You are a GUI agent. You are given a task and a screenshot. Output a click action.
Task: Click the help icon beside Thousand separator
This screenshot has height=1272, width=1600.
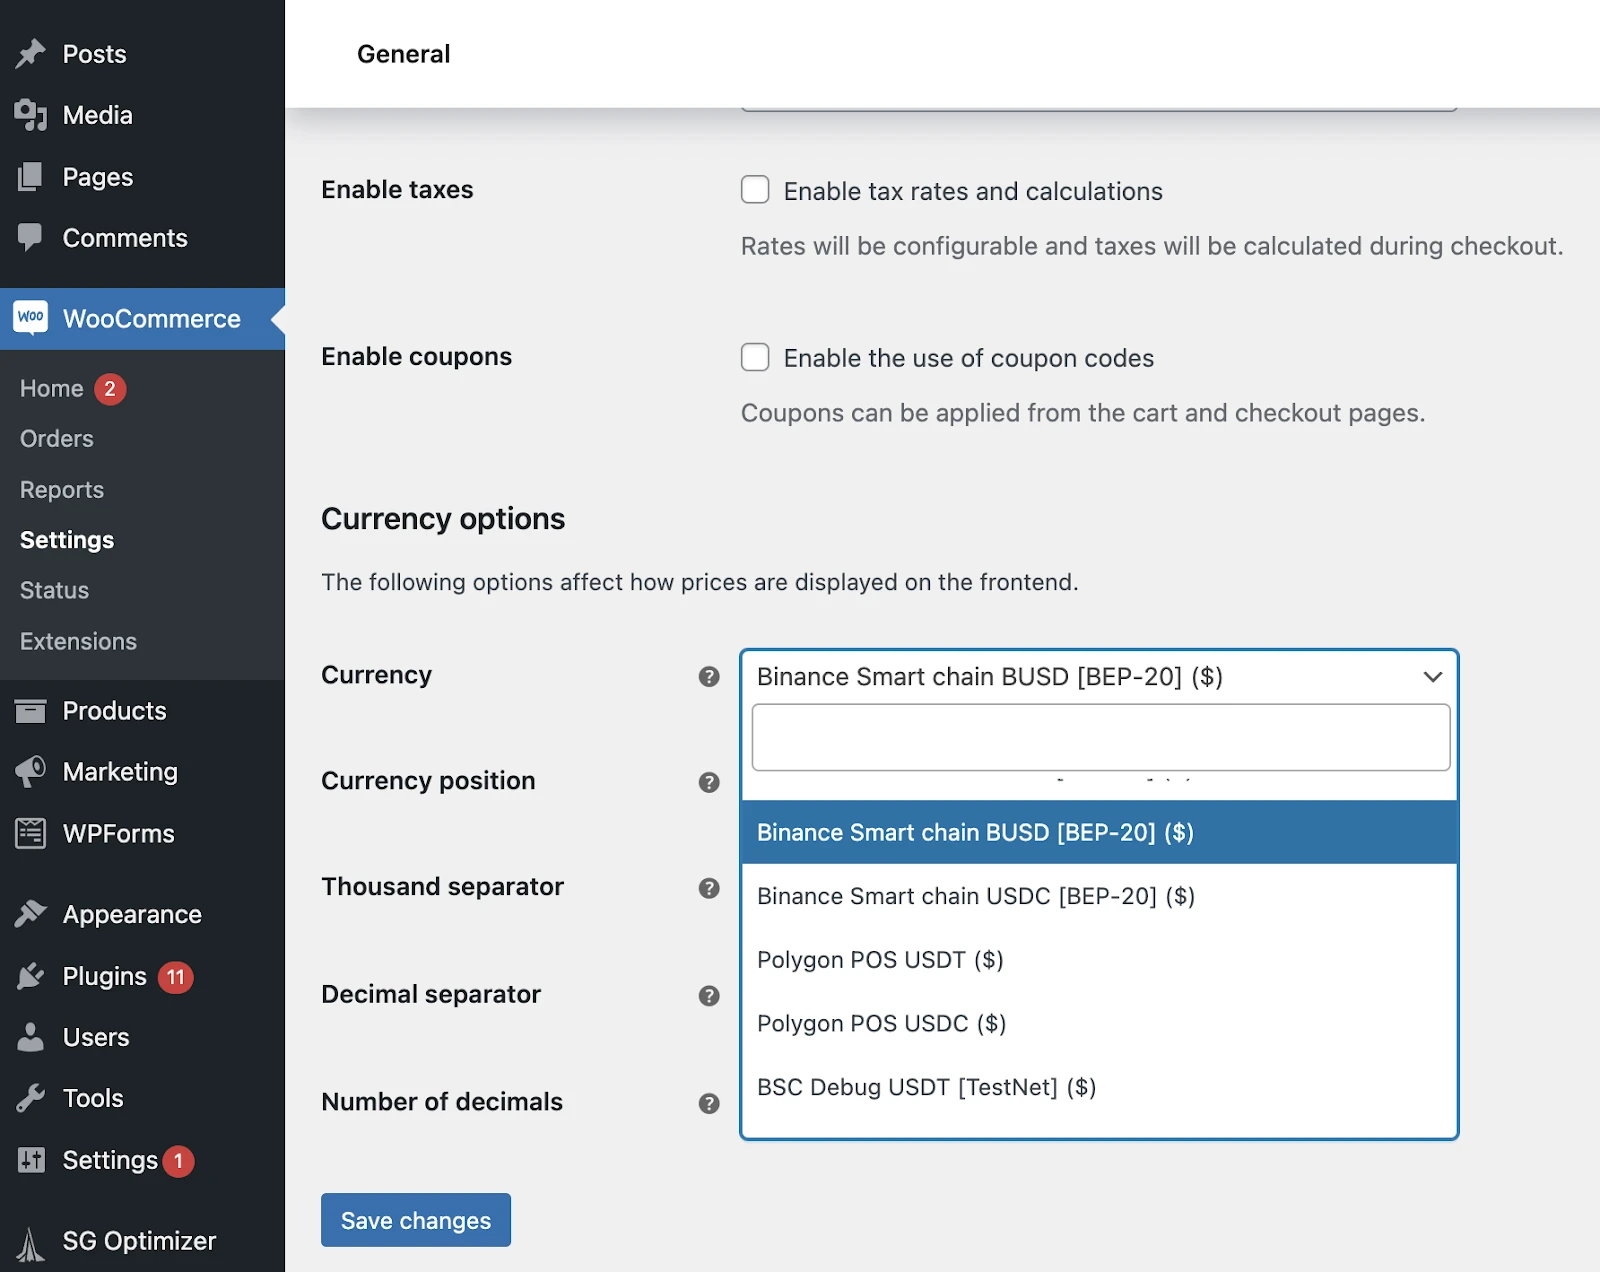click(709, 888)
